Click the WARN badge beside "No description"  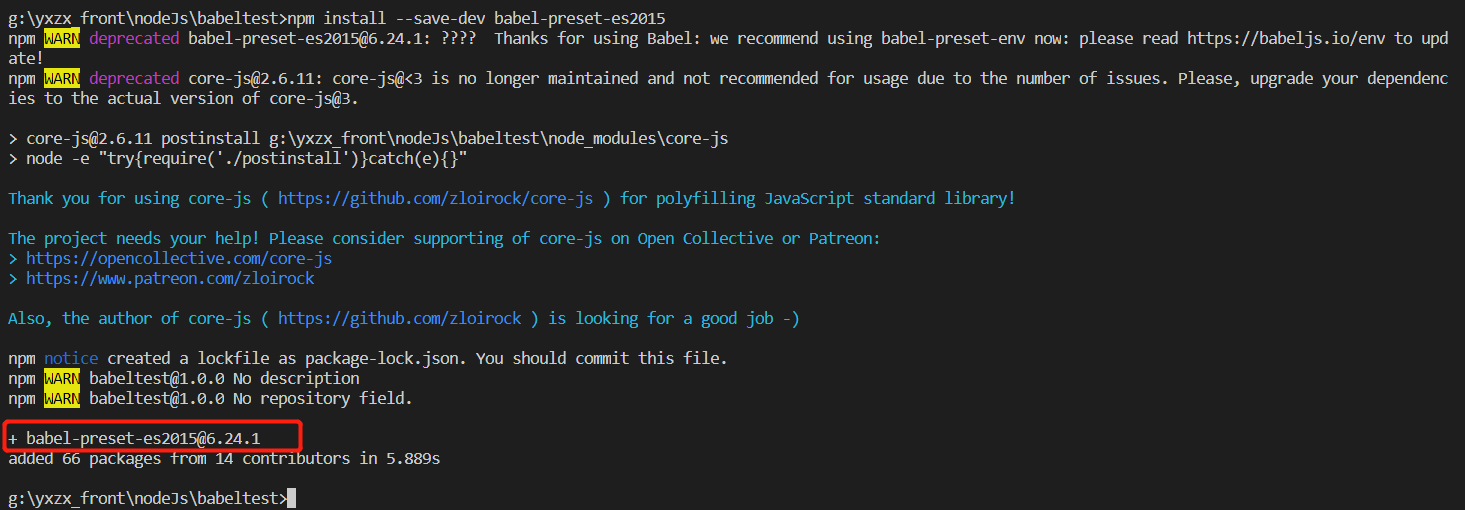tap(62, 378)
